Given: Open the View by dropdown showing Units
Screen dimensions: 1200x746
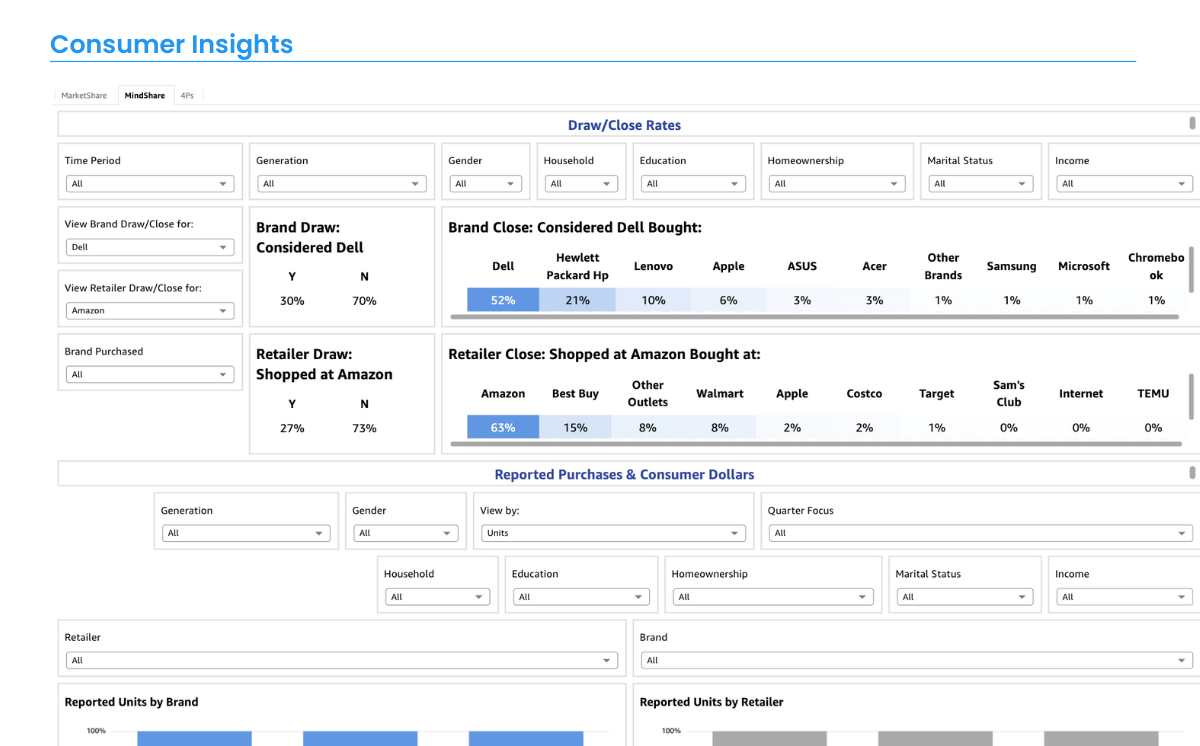Looking at the screenshot, I should coord(611,533).
